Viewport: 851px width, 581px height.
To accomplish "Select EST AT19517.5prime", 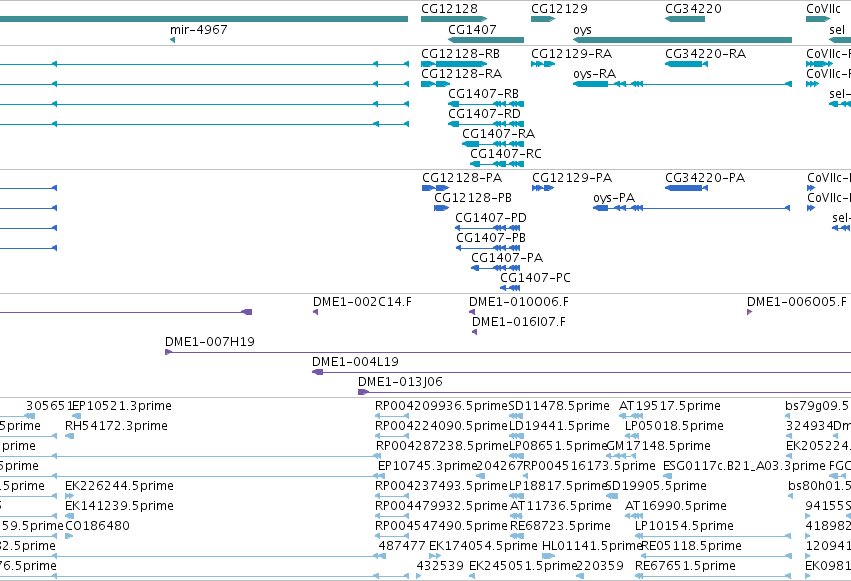I will coord(670,406).
